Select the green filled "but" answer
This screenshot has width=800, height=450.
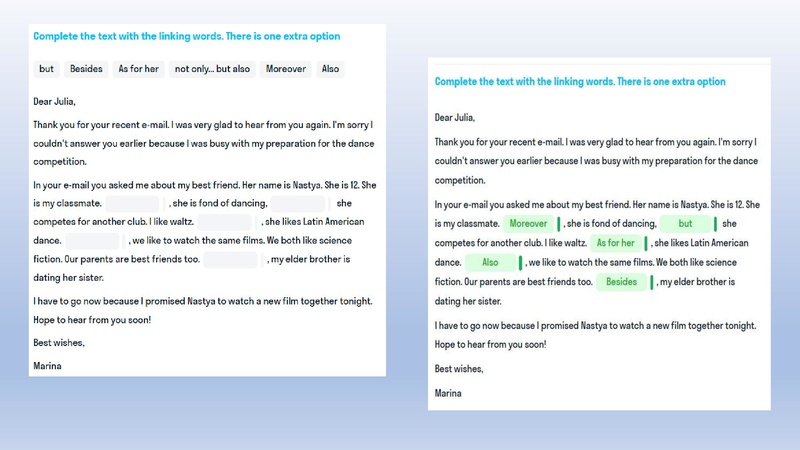point(685,224)
